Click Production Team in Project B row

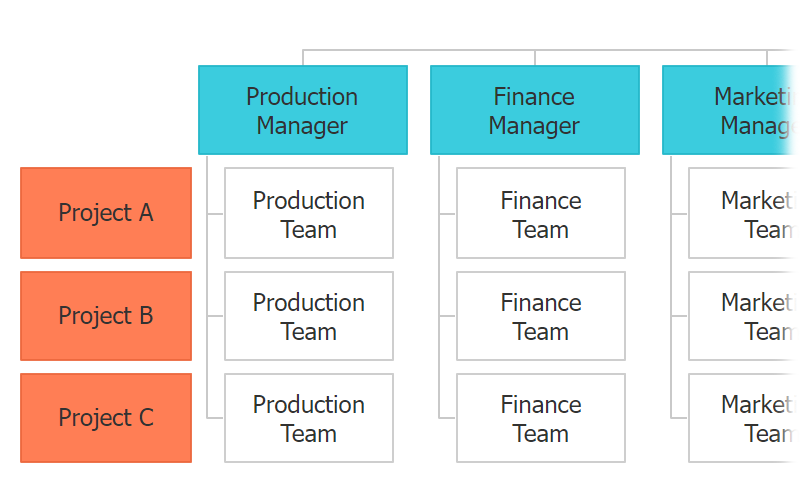(x=309, y=316)
